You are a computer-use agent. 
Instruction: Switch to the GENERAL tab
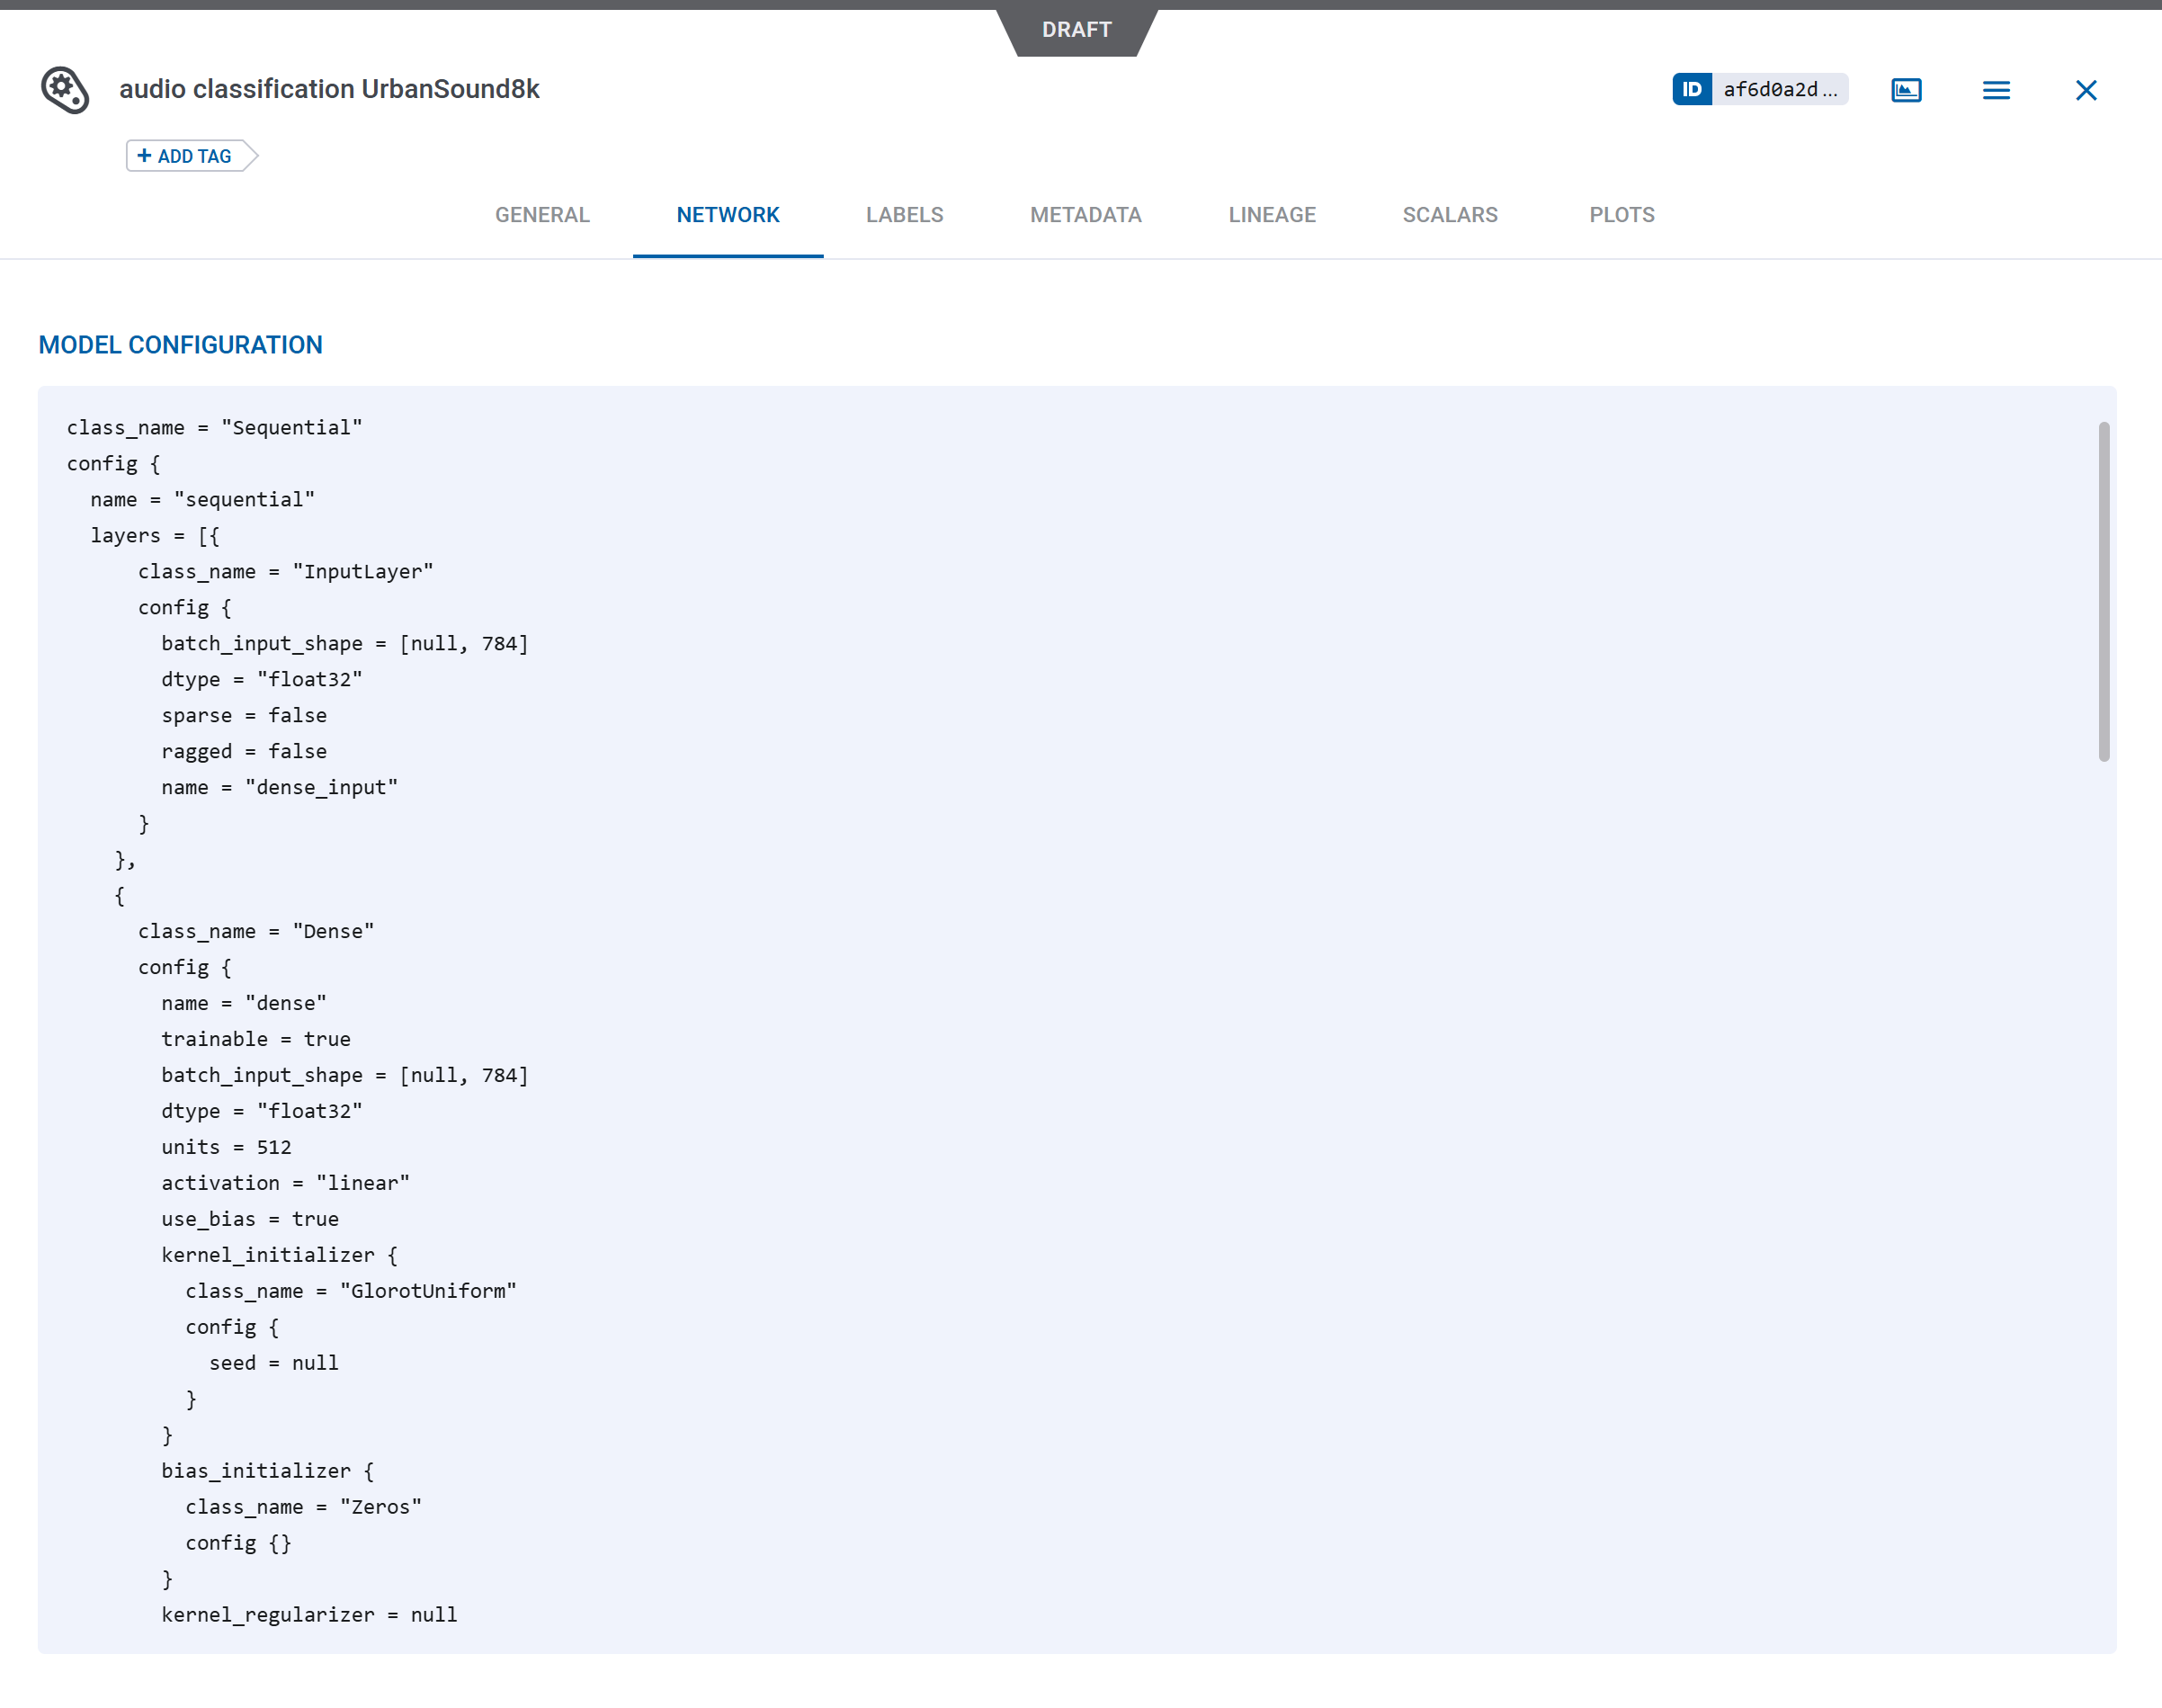pyautogui.click(x=542, y=214)
